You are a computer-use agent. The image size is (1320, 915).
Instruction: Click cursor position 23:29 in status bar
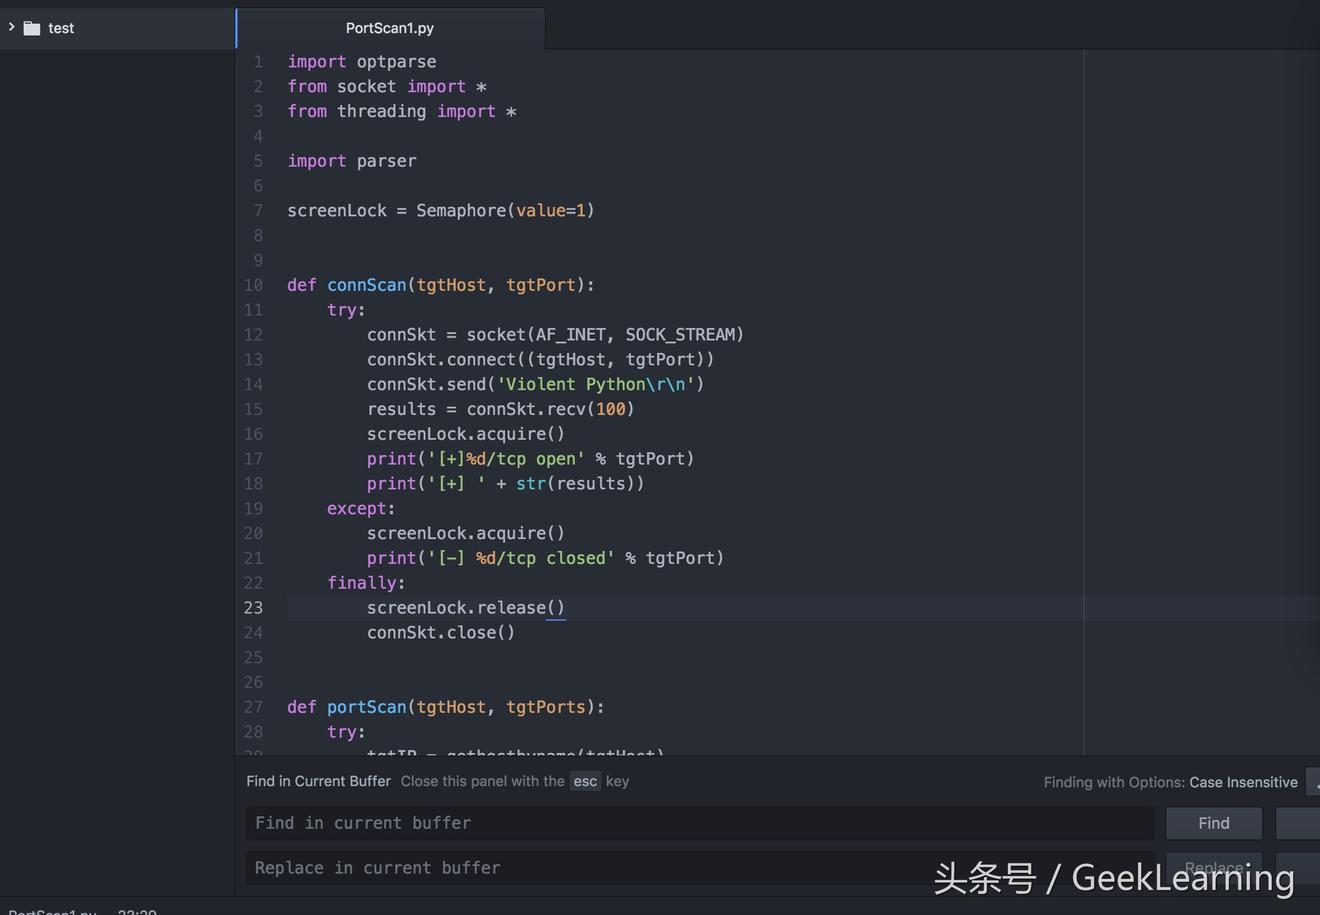pyautogui.click(x=137, y=911)
